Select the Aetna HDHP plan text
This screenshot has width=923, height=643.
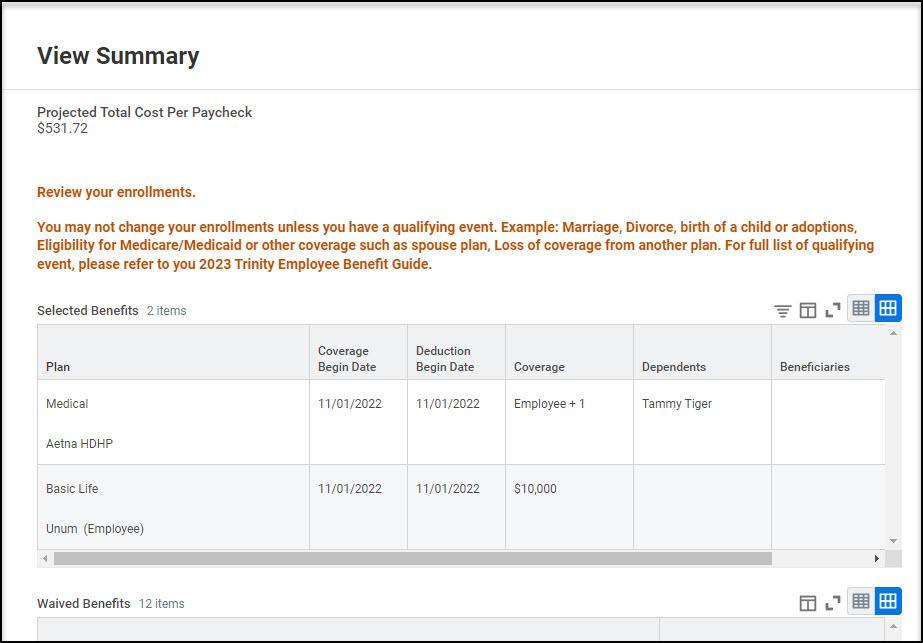[x=79, y=444]
